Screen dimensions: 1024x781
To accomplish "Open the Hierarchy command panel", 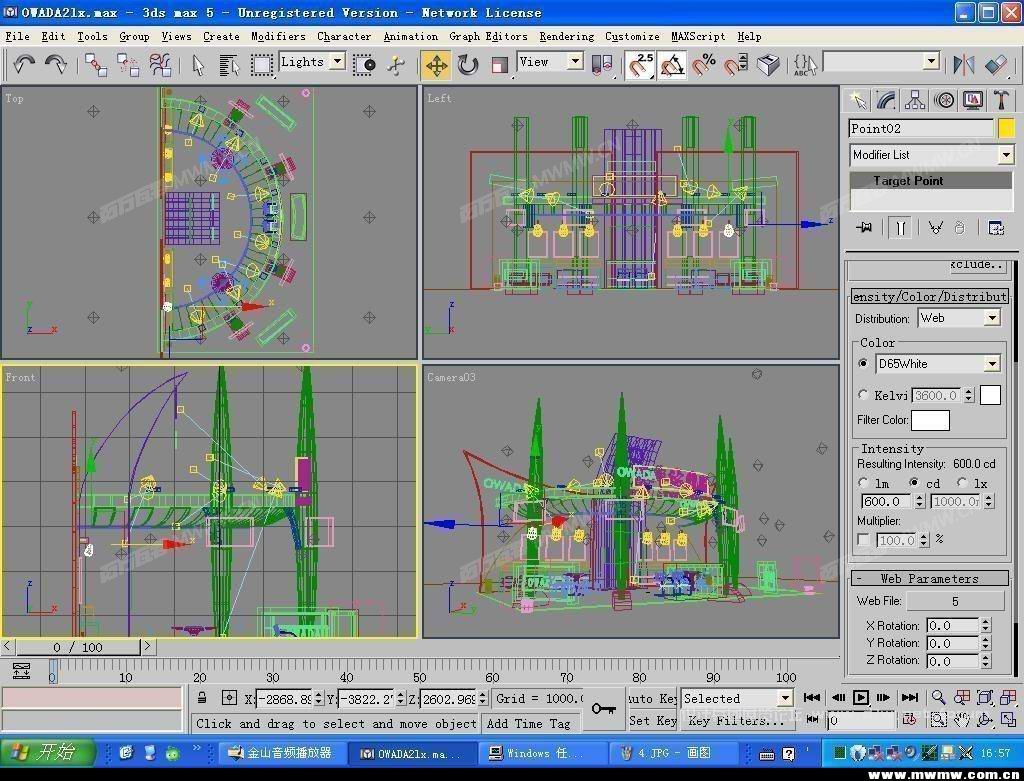I will coord(915,100).
